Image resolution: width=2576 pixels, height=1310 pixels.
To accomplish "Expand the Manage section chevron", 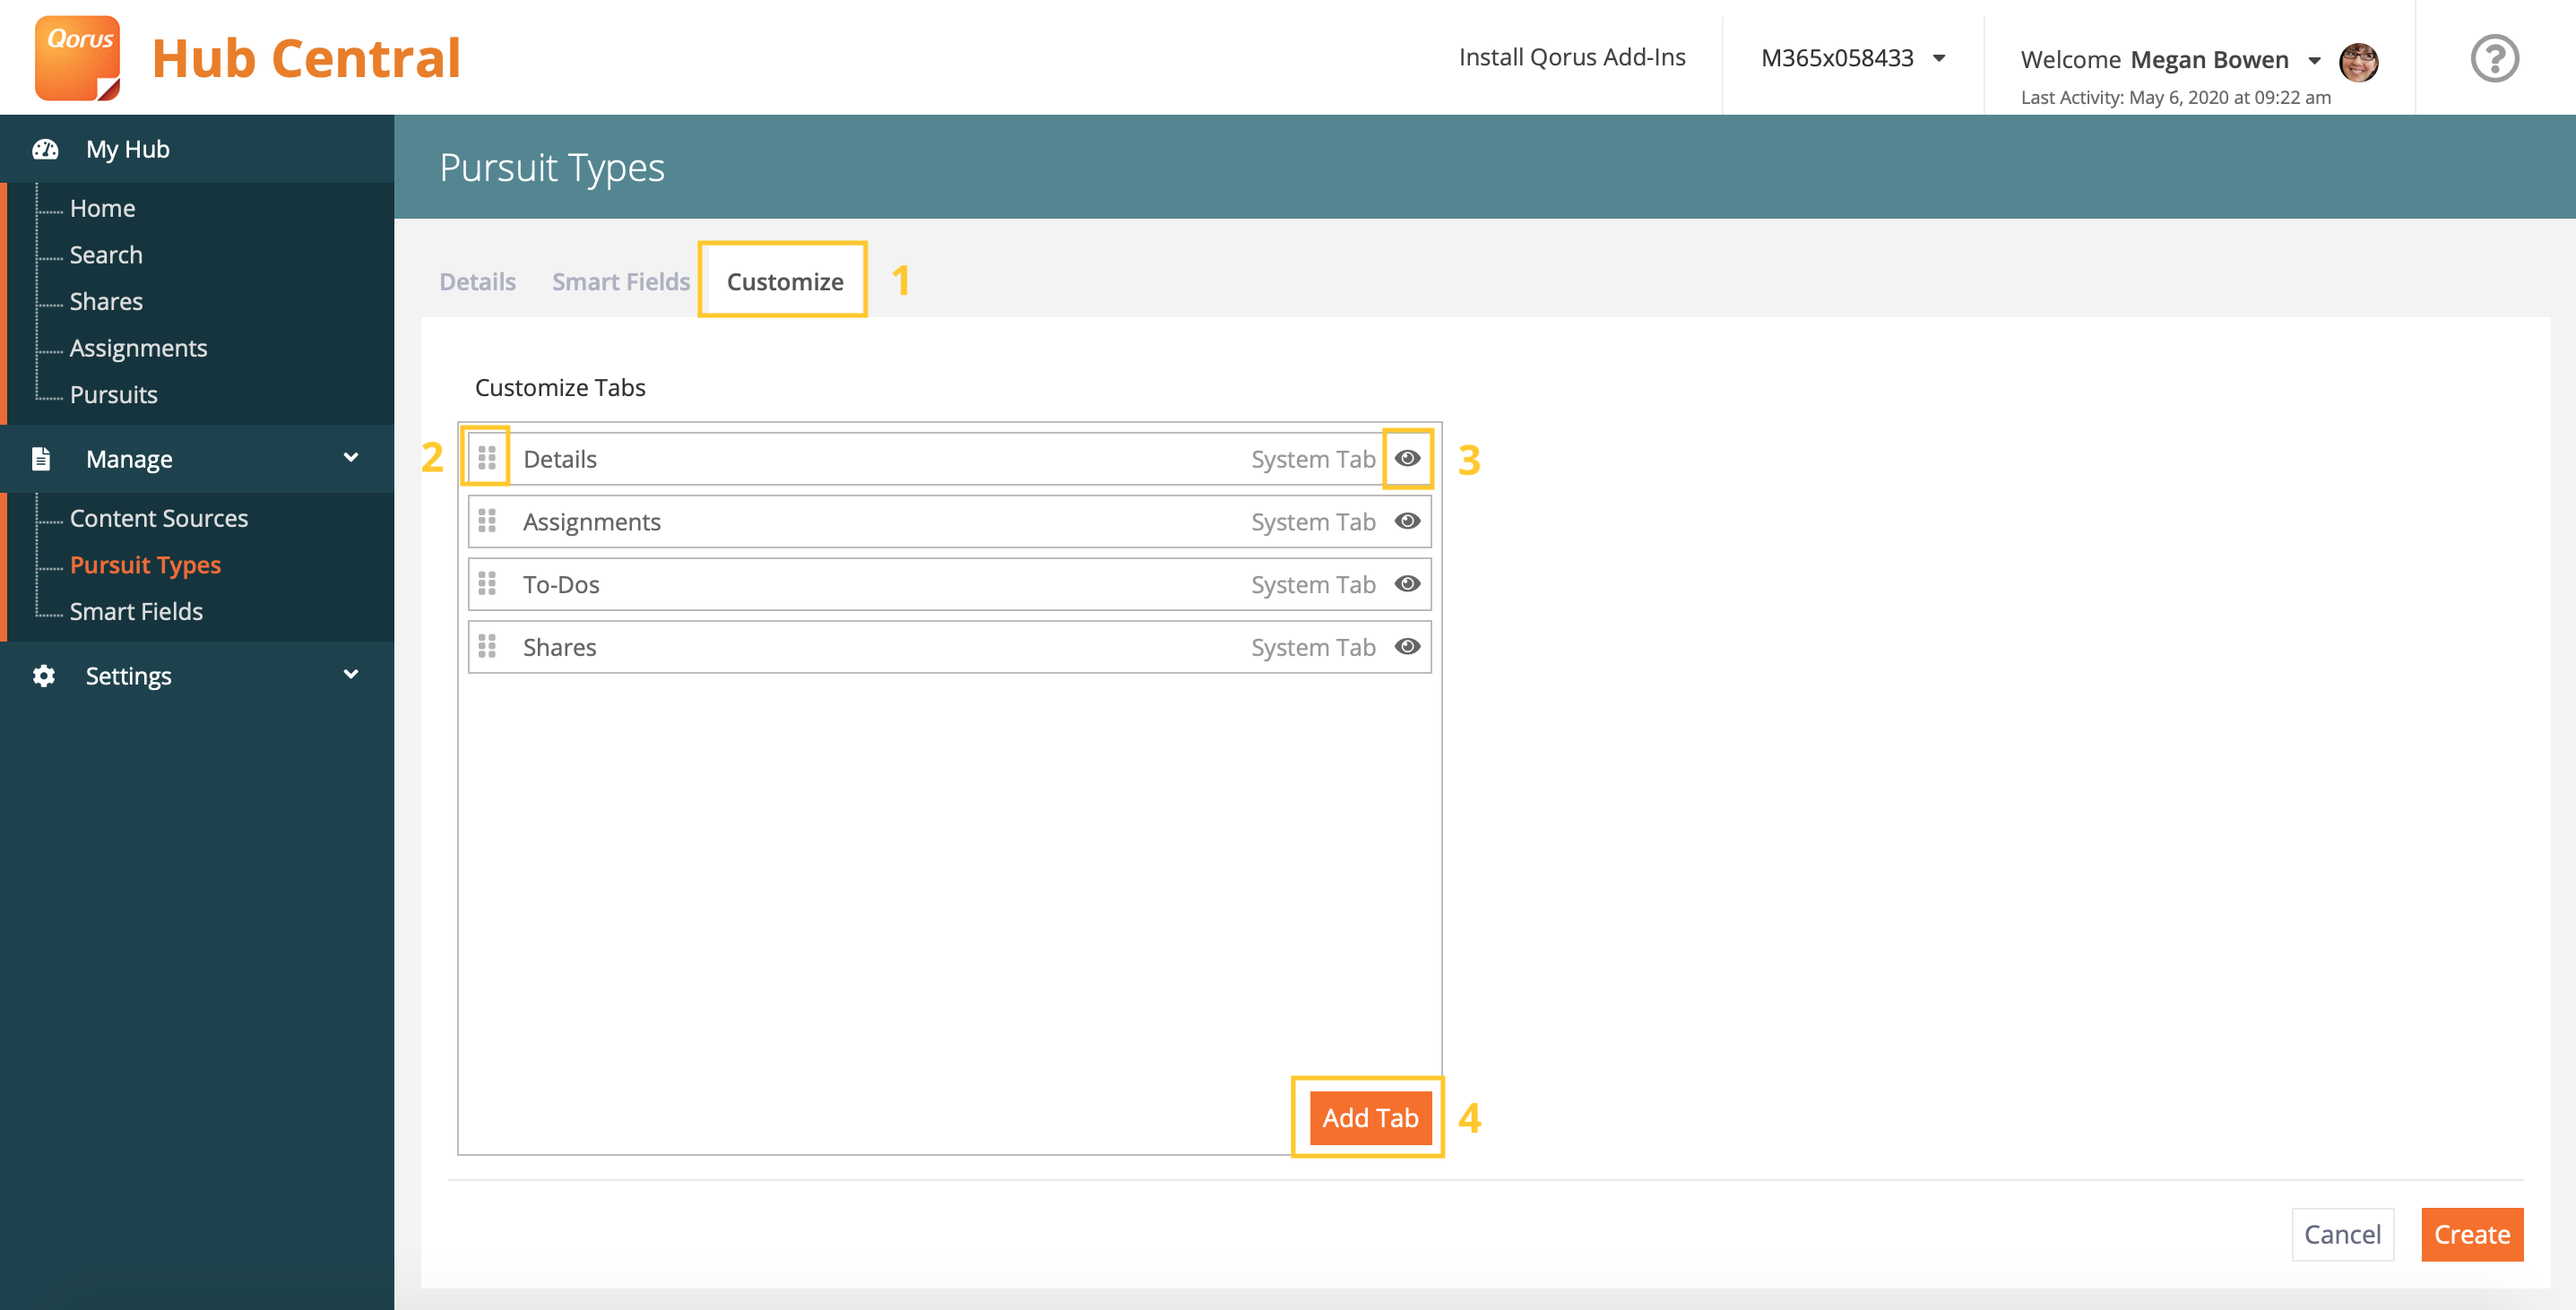I will [351, 457].
